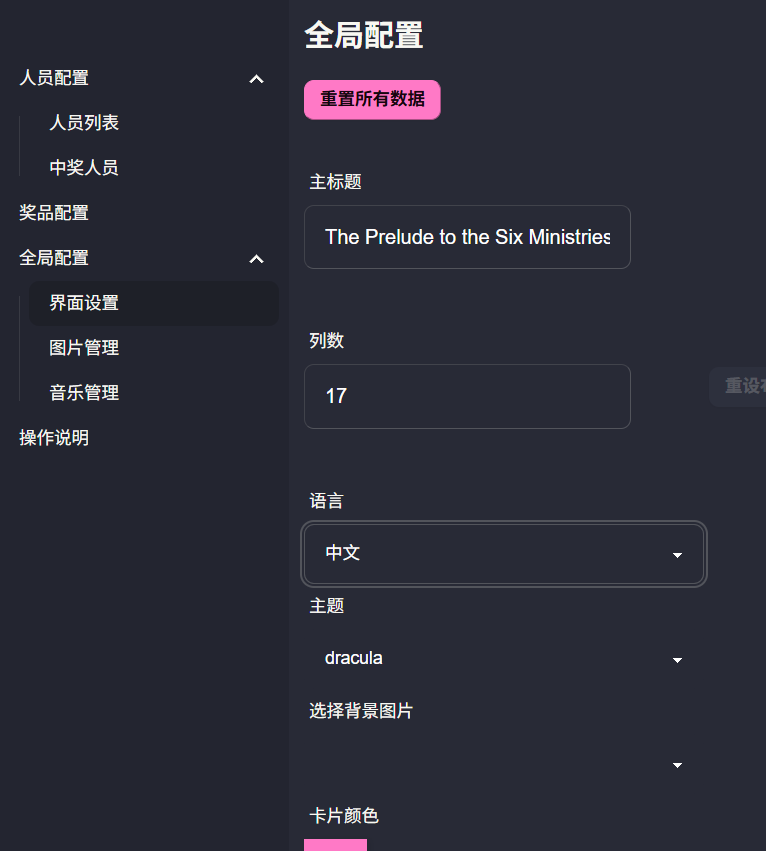Click the 列数 input showing 17
The width and height of the screenshot is (766, 851).
pyautogui.click(x=467, y=396)
